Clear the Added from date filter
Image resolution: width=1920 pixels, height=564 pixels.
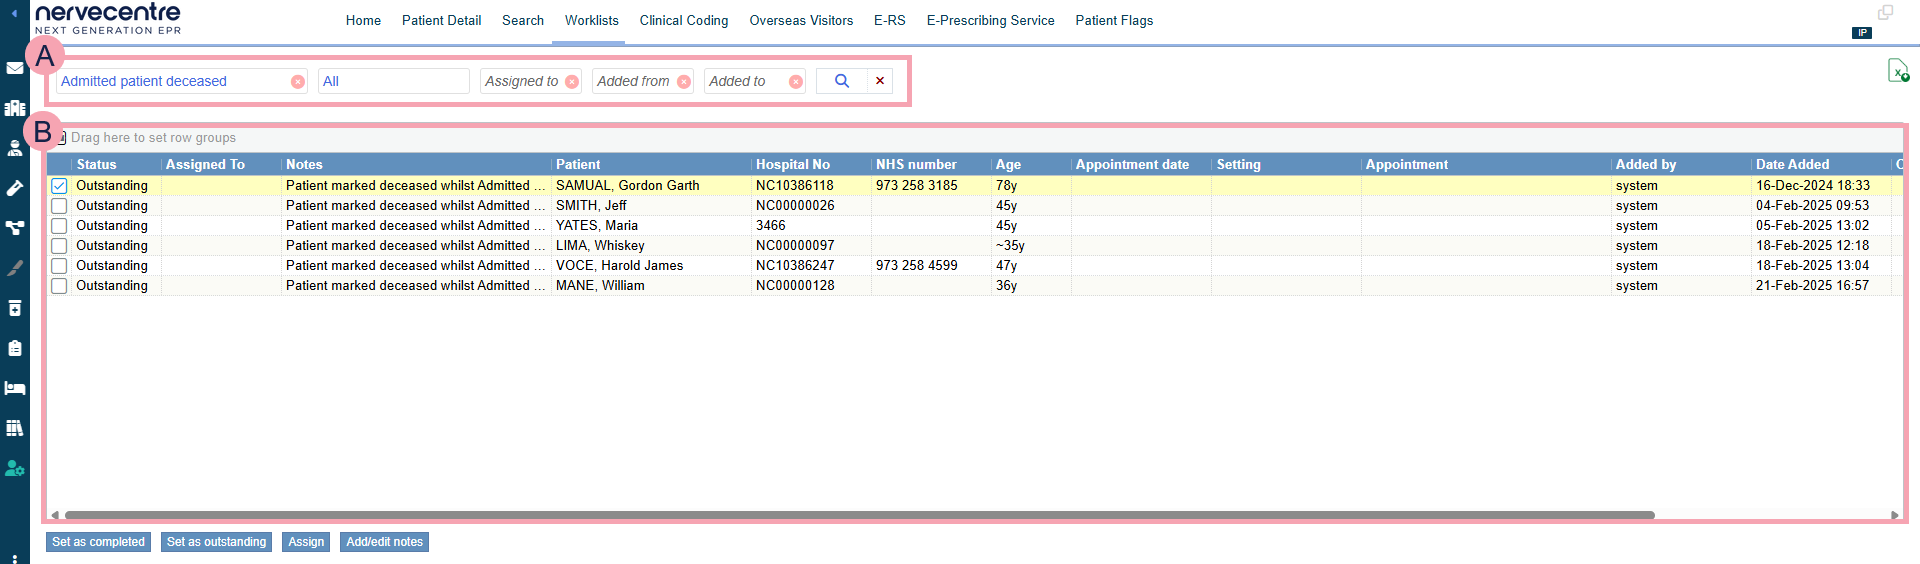684,82
